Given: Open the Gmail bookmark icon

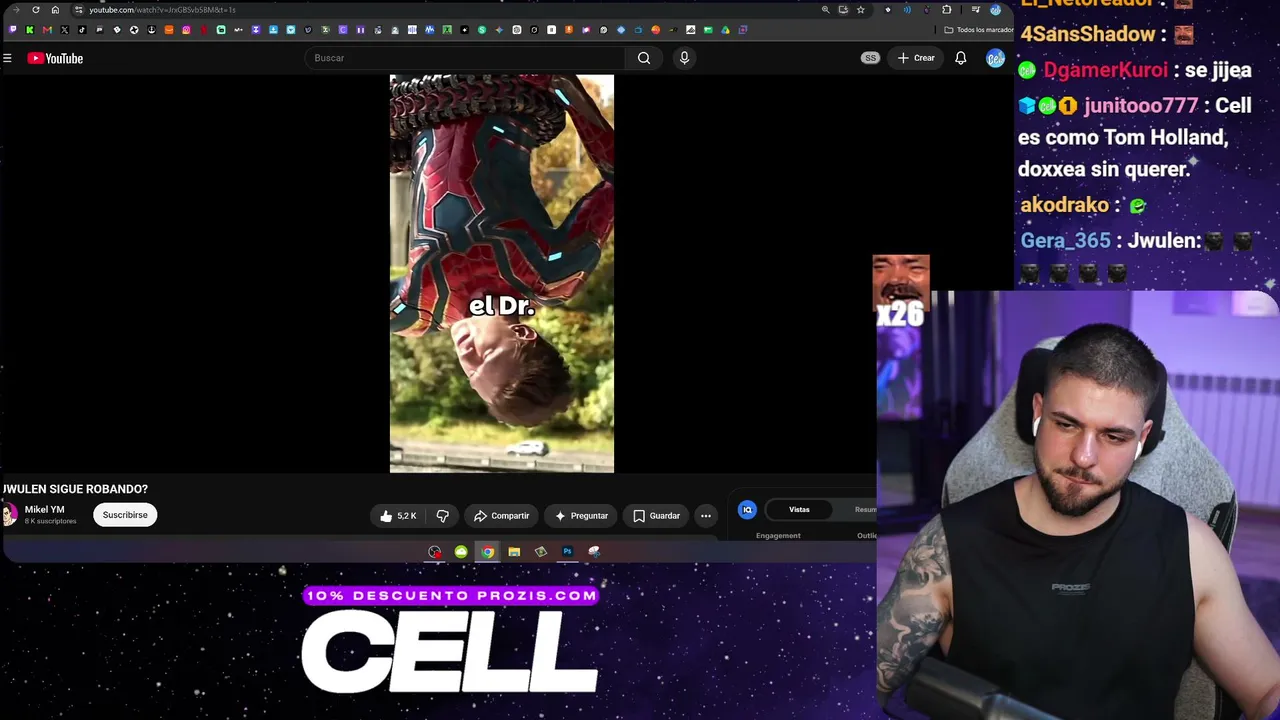Looking at the screenshot, I should click(47, 30).
